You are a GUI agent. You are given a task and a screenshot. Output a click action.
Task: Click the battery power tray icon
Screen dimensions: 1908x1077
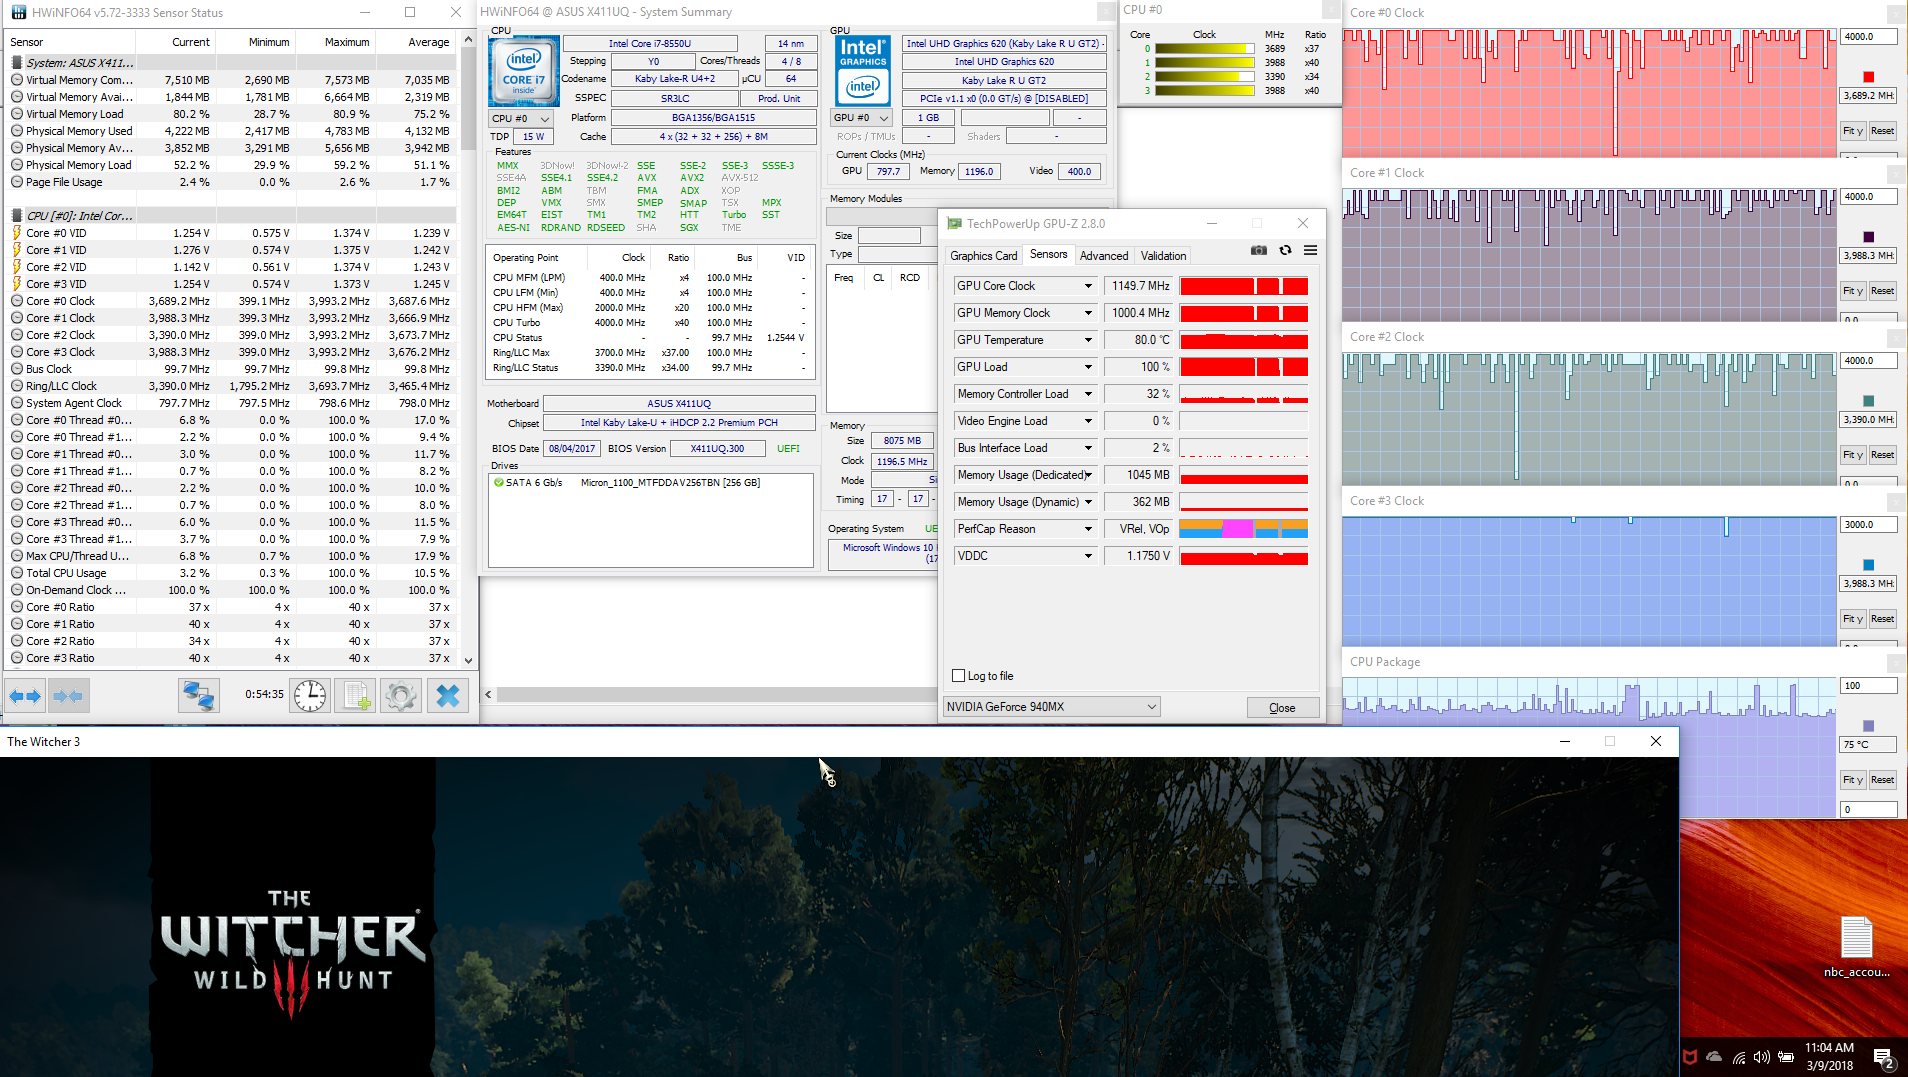1786,1057
